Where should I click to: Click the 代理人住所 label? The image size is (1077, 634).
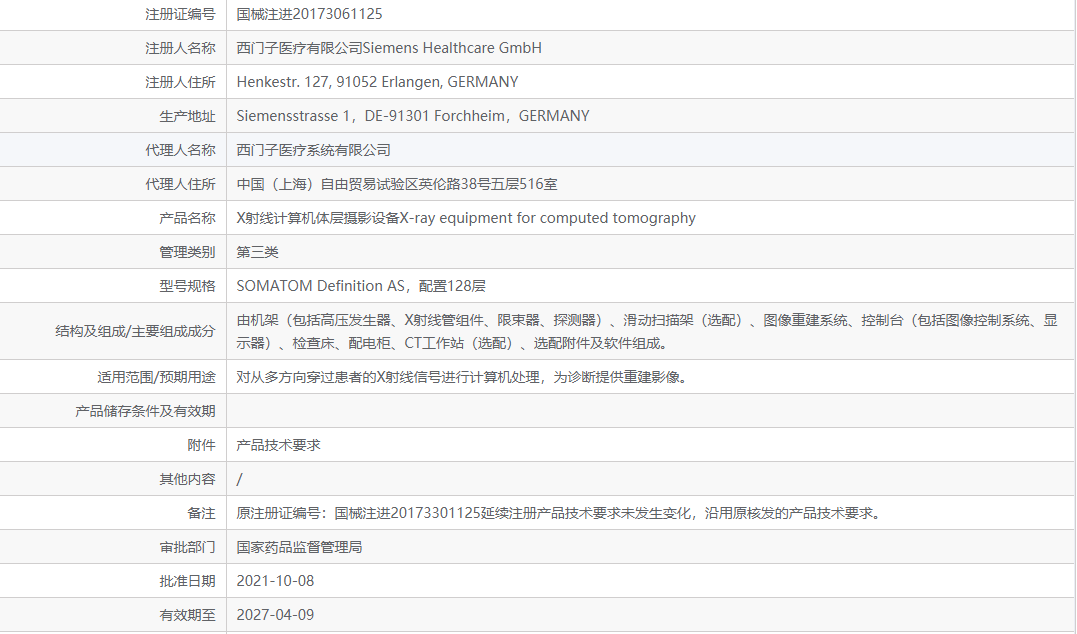(x=180, y=184)
